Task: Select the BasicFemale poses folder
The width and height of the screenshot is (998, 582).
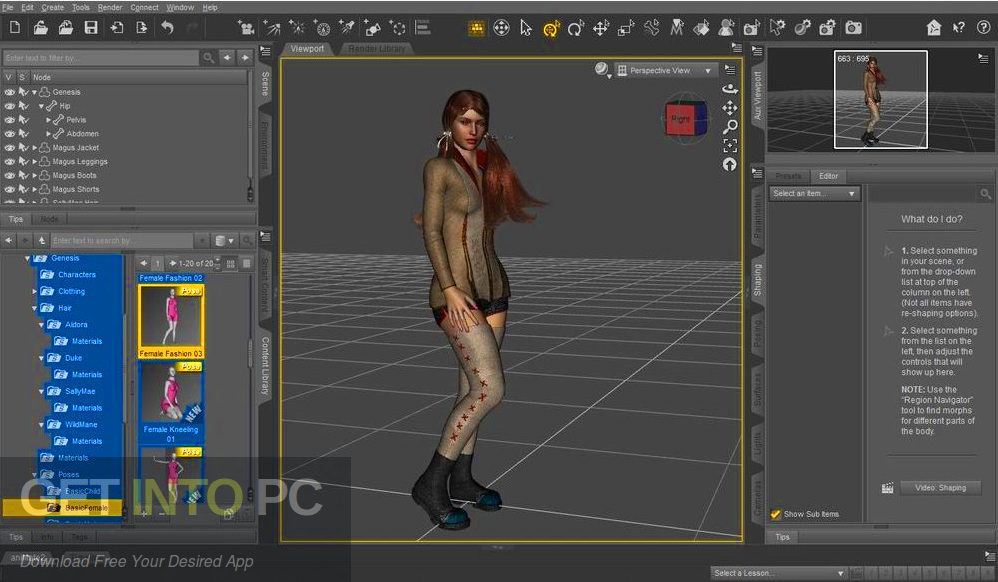Action: coord(86,508)
